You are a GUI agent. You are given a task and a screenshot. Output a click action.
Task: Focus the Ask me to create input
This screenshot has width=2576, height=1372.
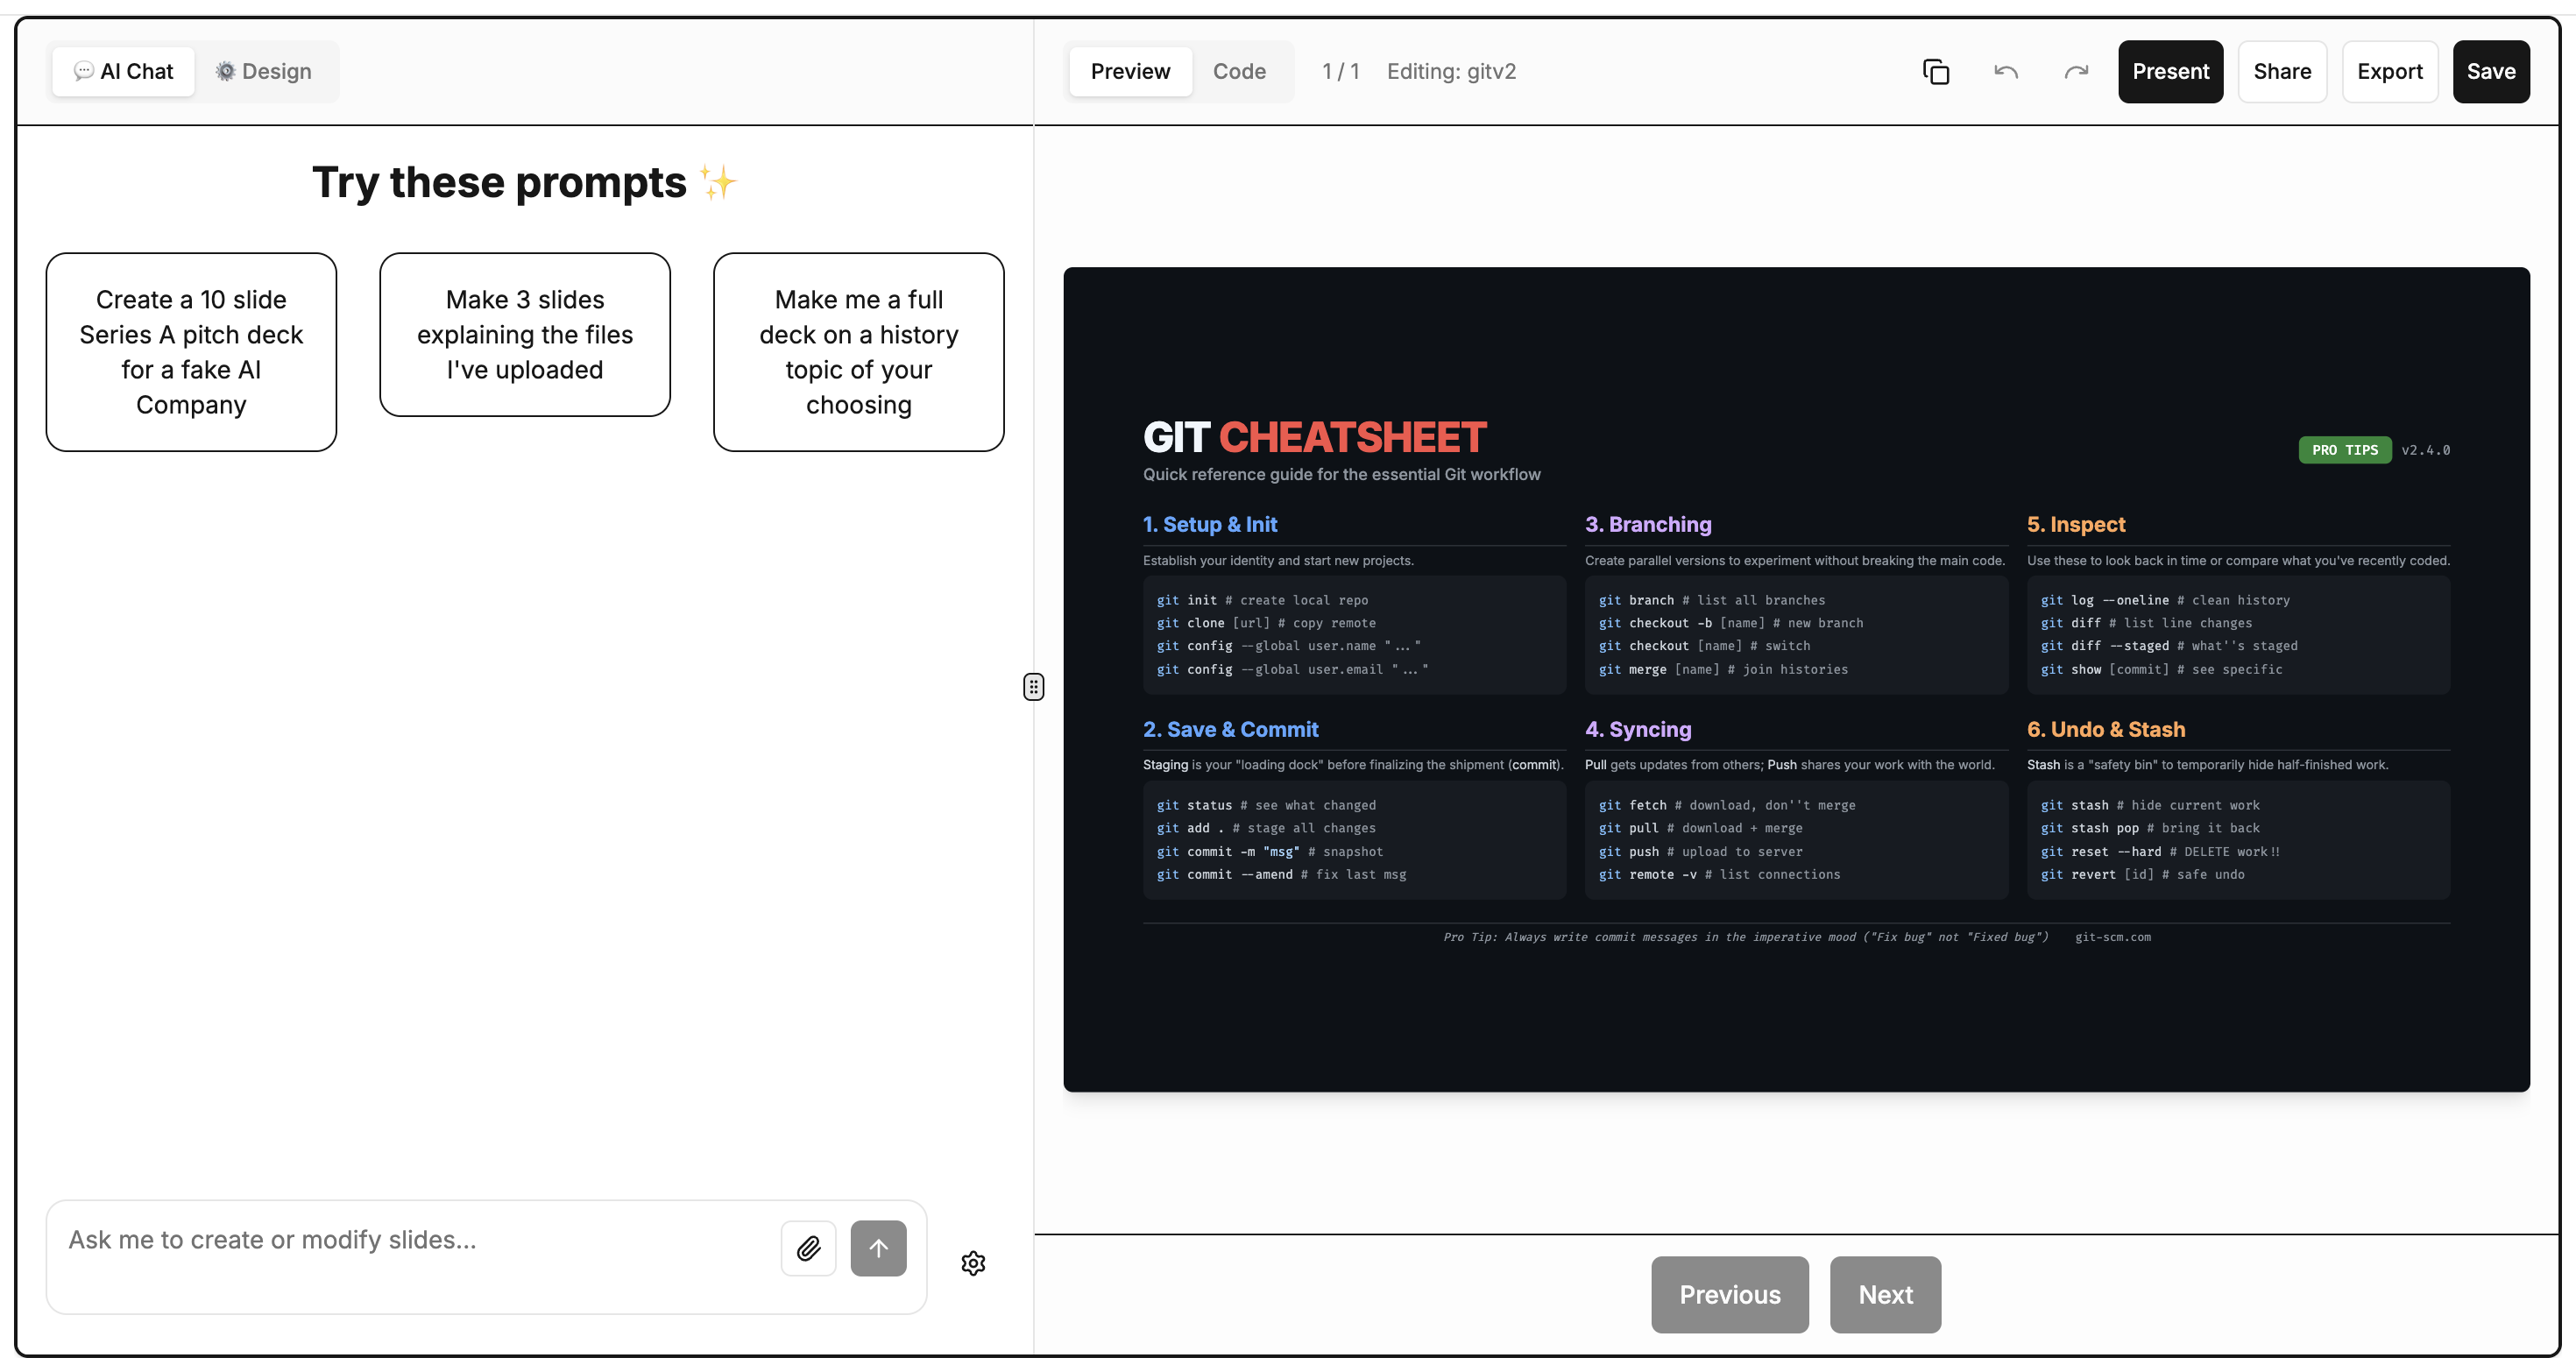point(410,1240)
